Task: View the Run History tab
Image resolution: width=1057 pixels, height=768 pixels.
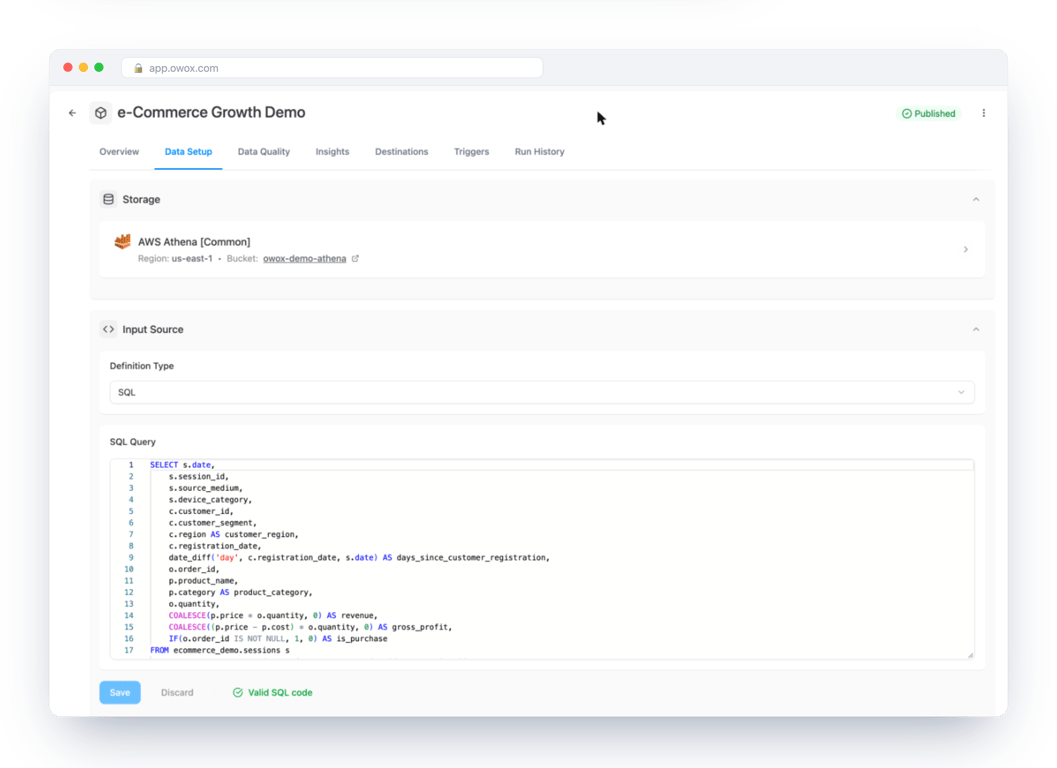Action: click(x=539, y=152)
